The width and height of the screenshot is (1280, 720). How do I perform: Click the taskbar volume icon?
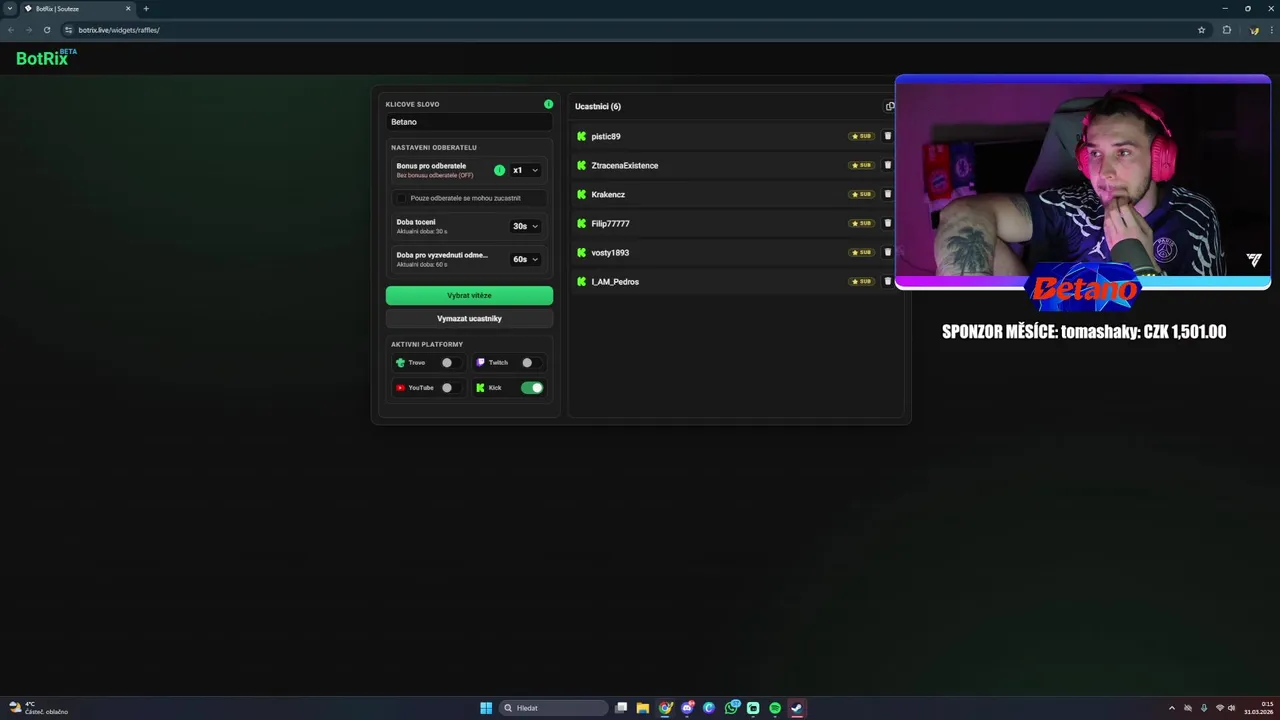click(1231, 708)
